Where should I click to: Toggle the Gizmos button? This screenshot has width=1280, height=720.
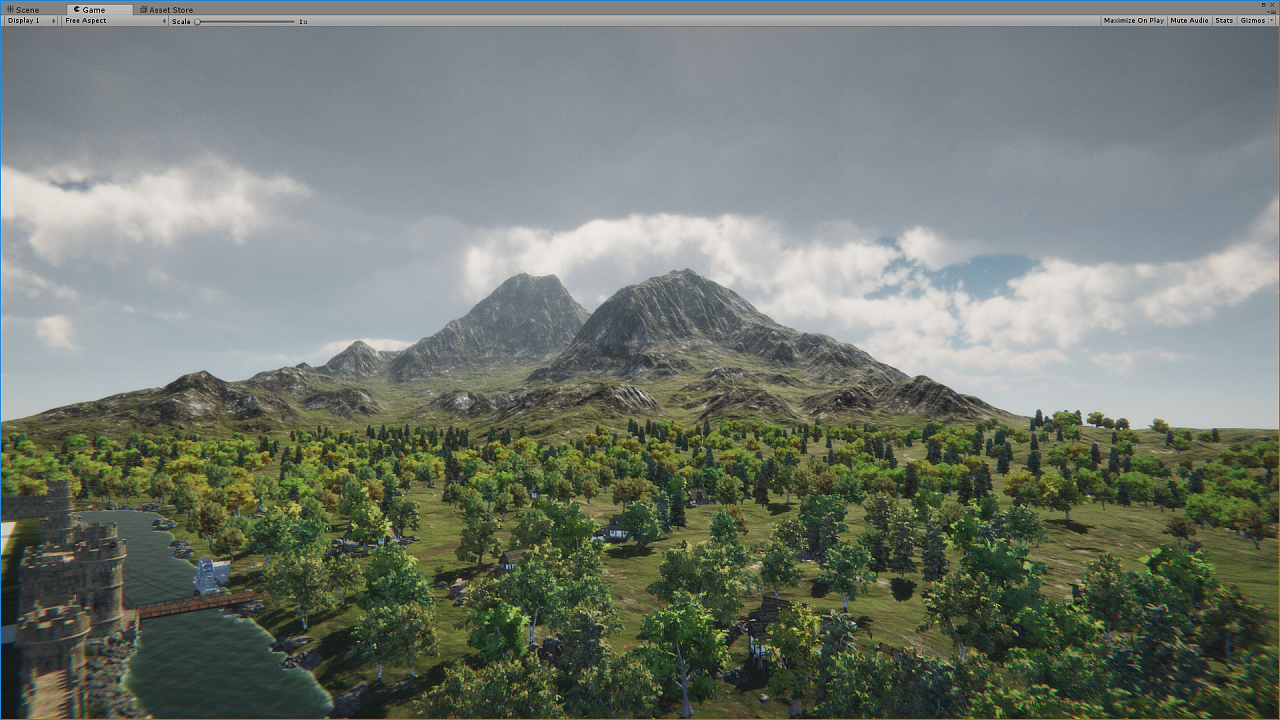click(1253, 21)
